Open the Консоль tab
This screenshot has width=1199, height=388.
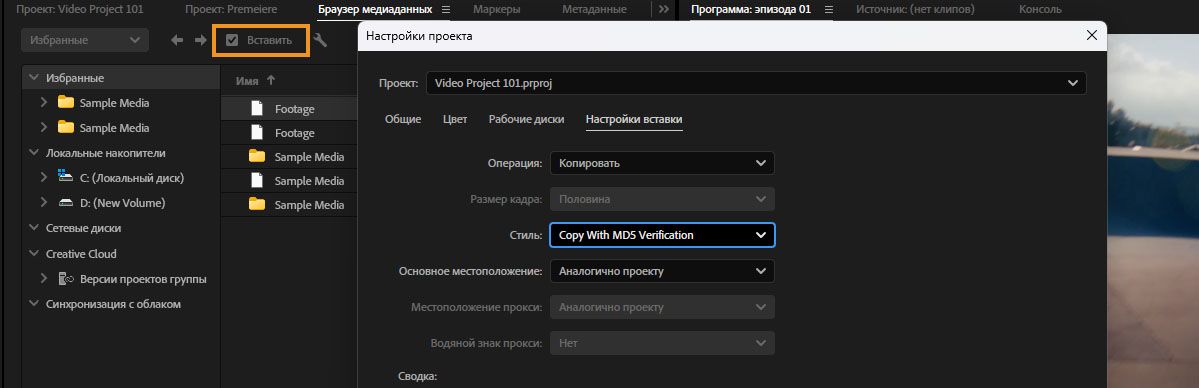[x=1040, y=10]
